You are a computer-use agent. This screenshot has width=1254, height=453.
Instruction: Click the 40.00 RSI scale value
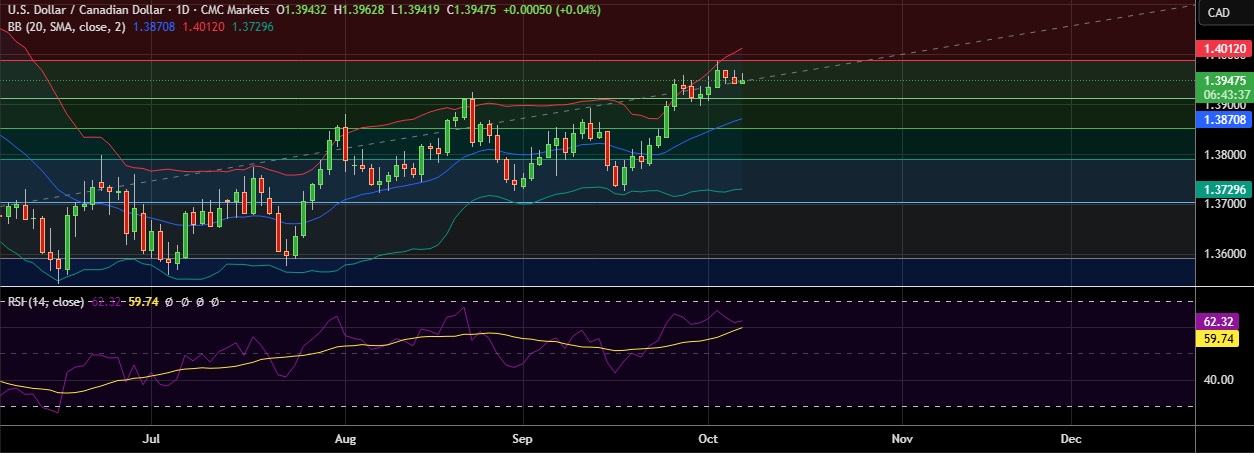[x=1218, y=380]
